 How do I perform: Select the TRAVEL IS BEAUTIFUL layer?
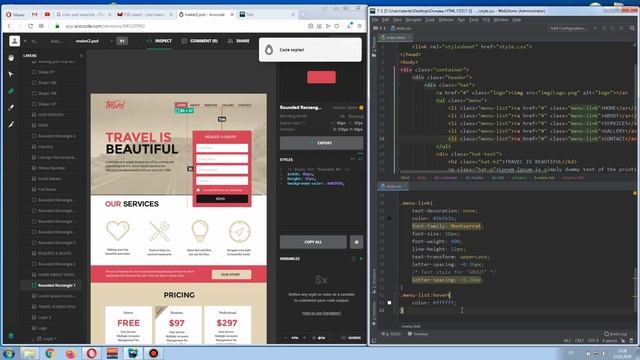pos(52,307)
